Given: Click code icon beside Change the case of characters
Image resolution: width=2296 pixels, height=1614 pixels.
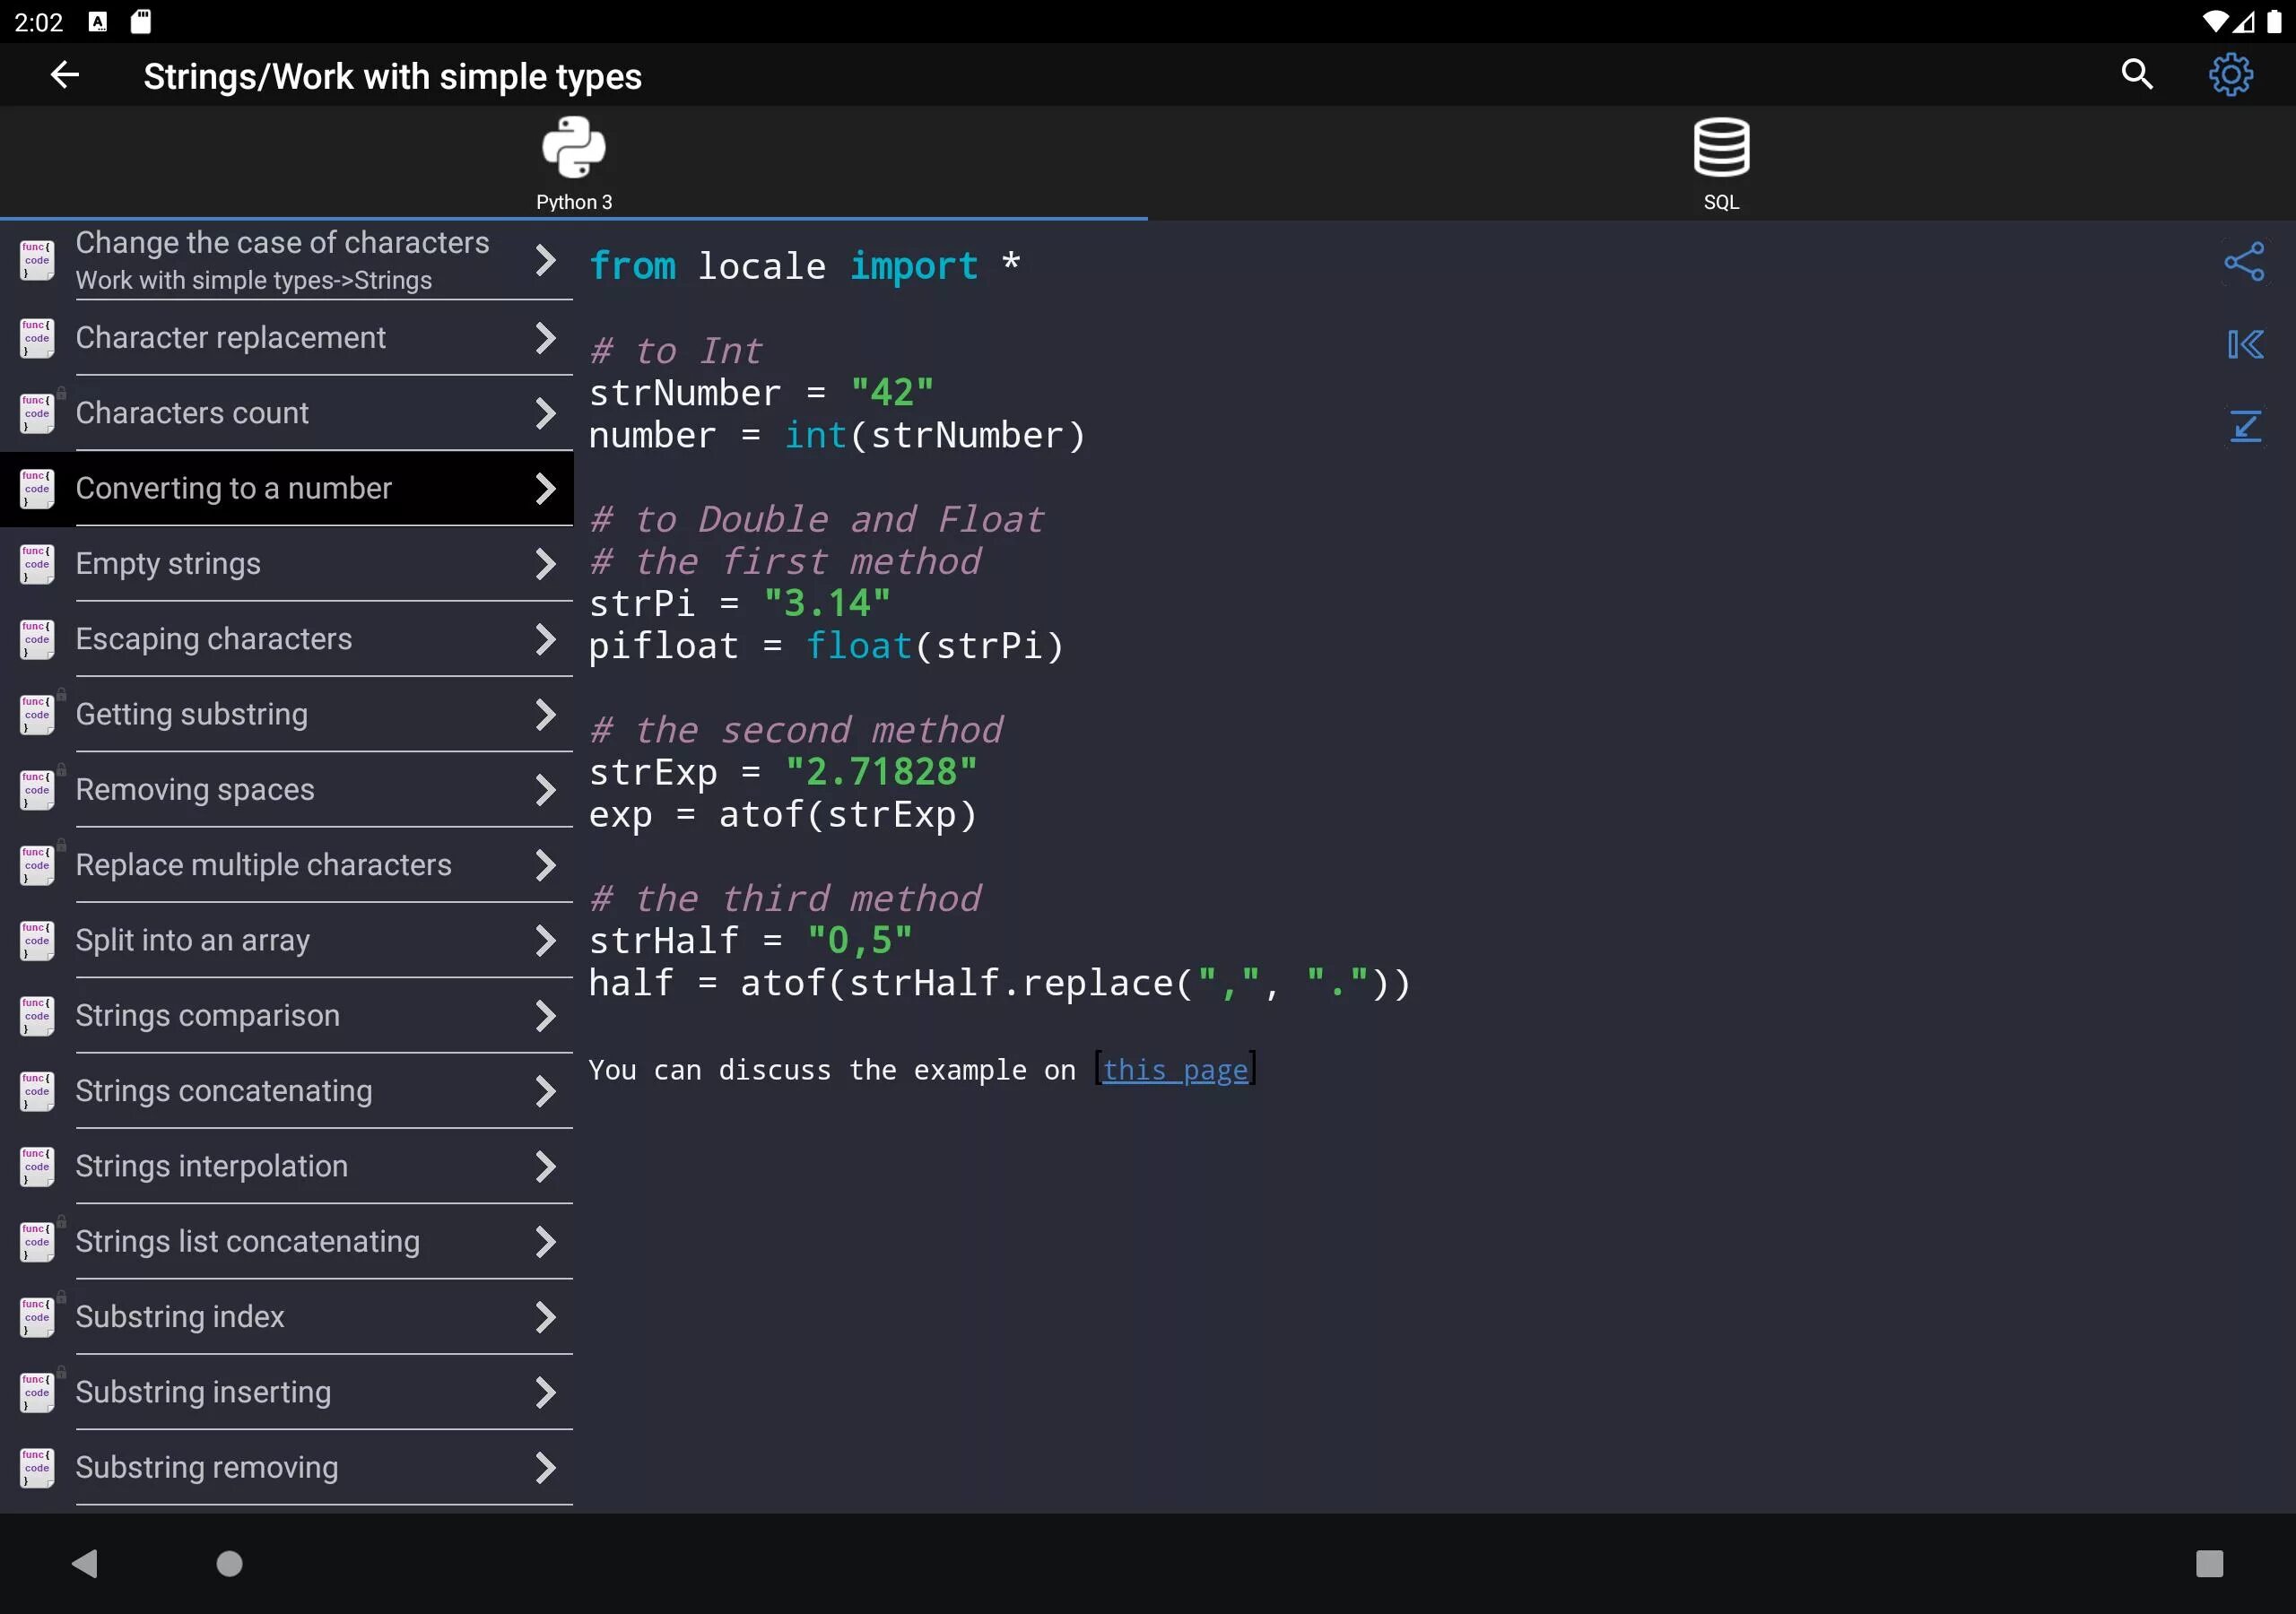Looking at the screenshot, I should [x=37, y=261].
